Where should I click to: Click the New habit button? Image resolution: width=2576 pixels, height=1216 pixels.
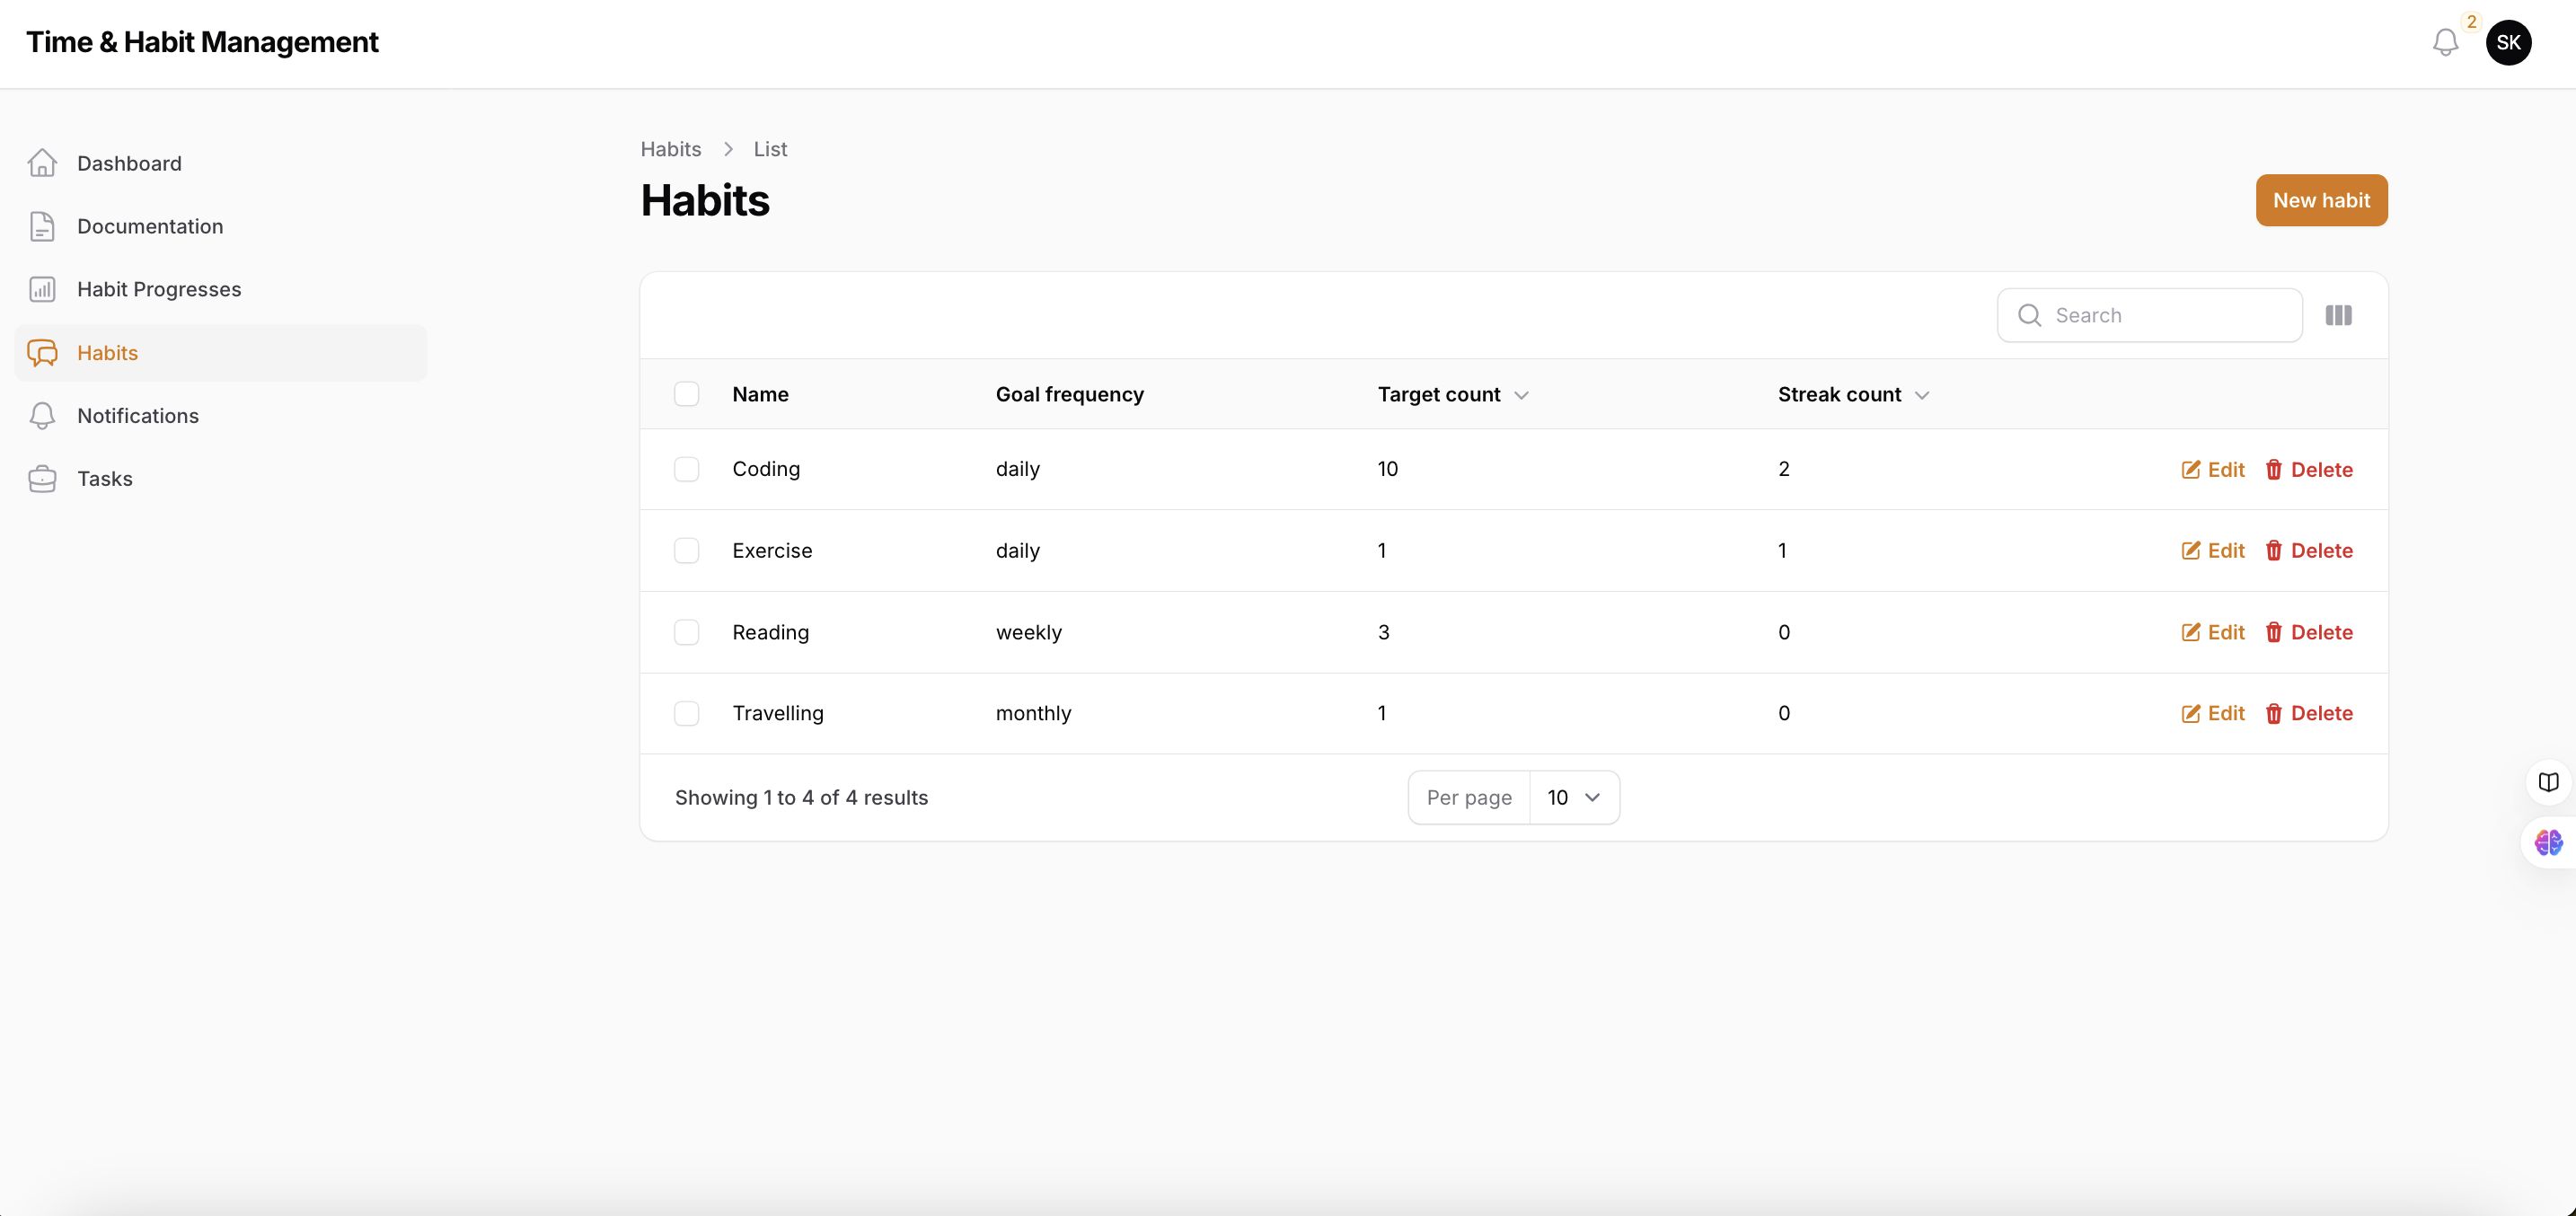(x=2320, y=200)
